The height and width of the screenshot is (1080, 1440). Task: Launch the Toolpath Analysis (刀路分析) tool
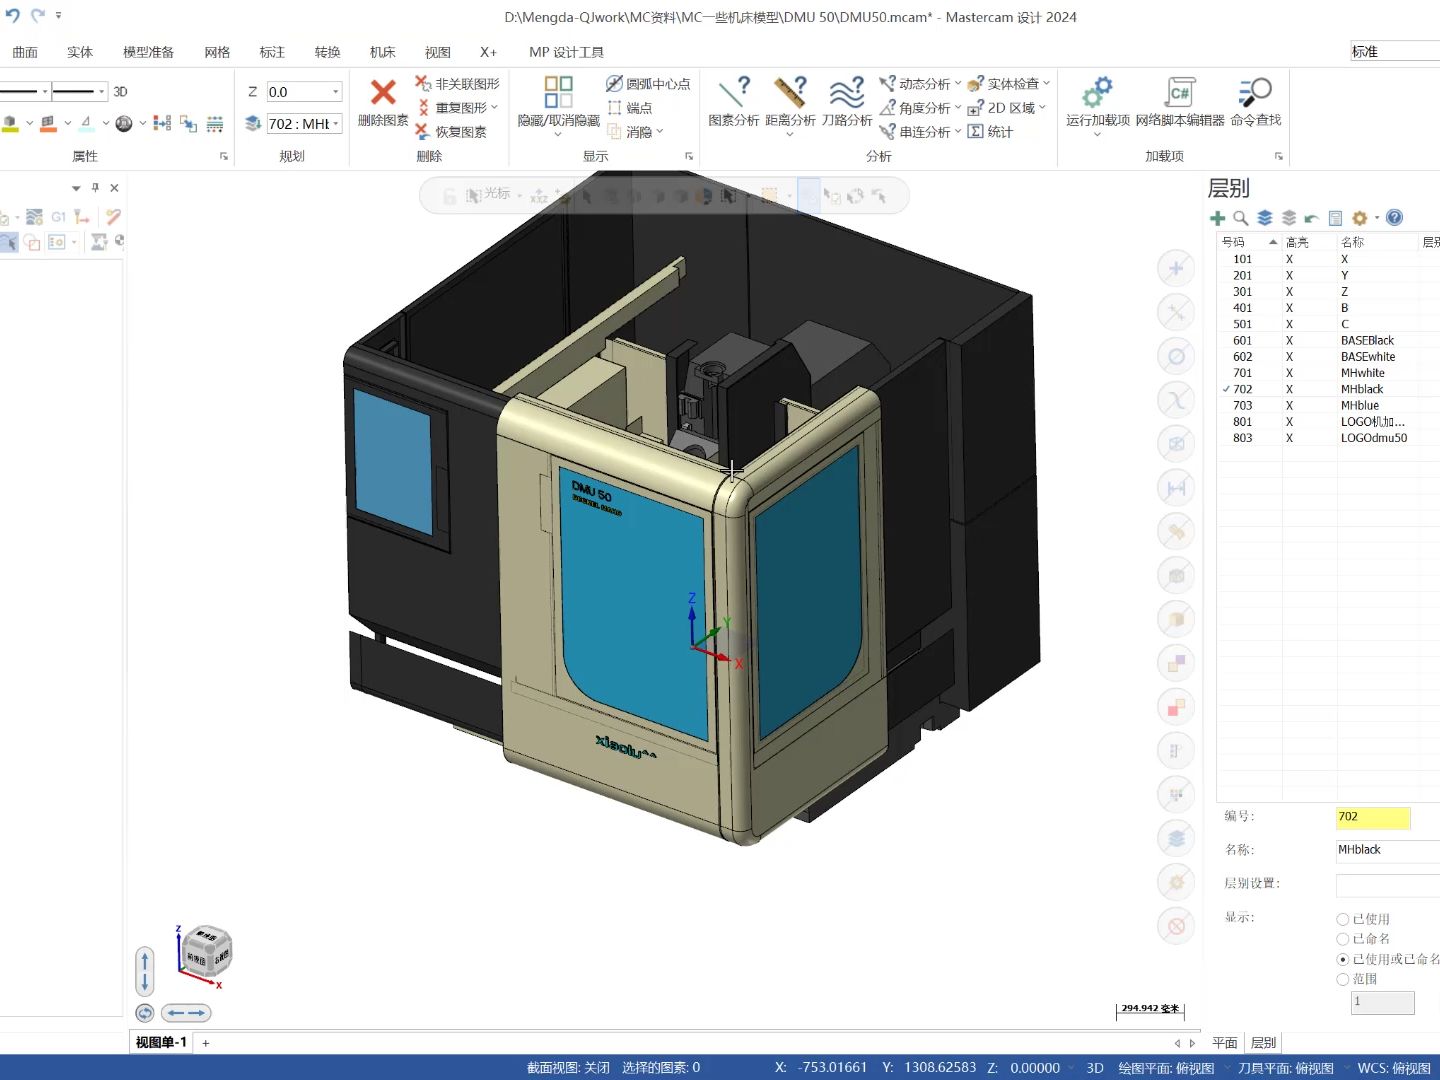click(847, 102)
